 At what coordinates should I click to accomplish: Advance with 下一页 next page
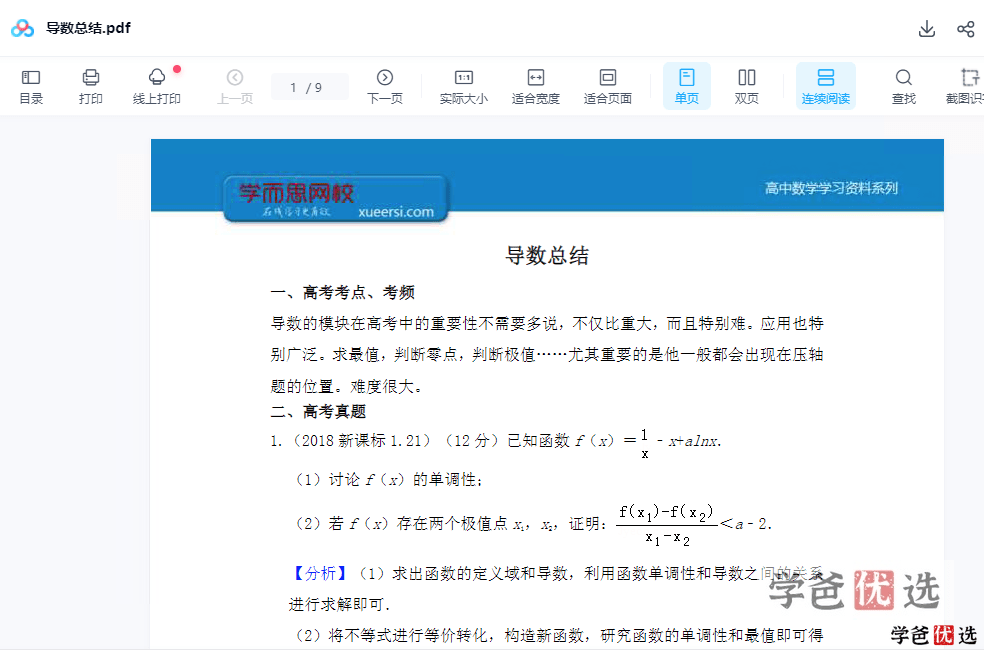[x=385, y=87]
